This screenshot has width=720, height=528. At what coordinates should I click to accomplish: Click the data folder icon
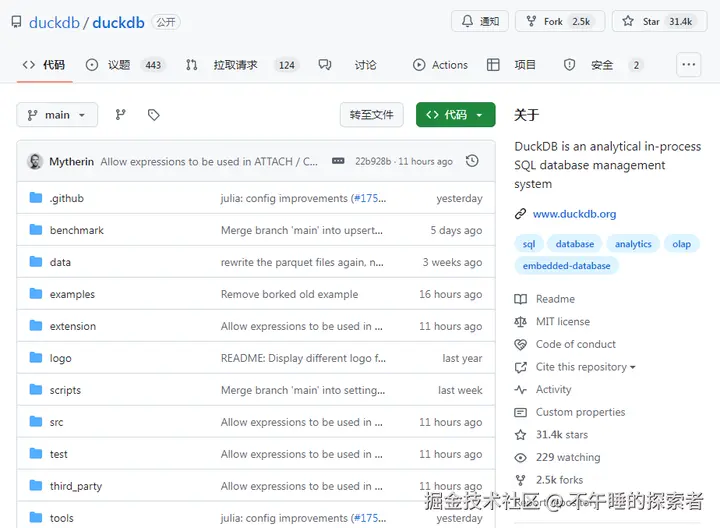pos(36,262)
